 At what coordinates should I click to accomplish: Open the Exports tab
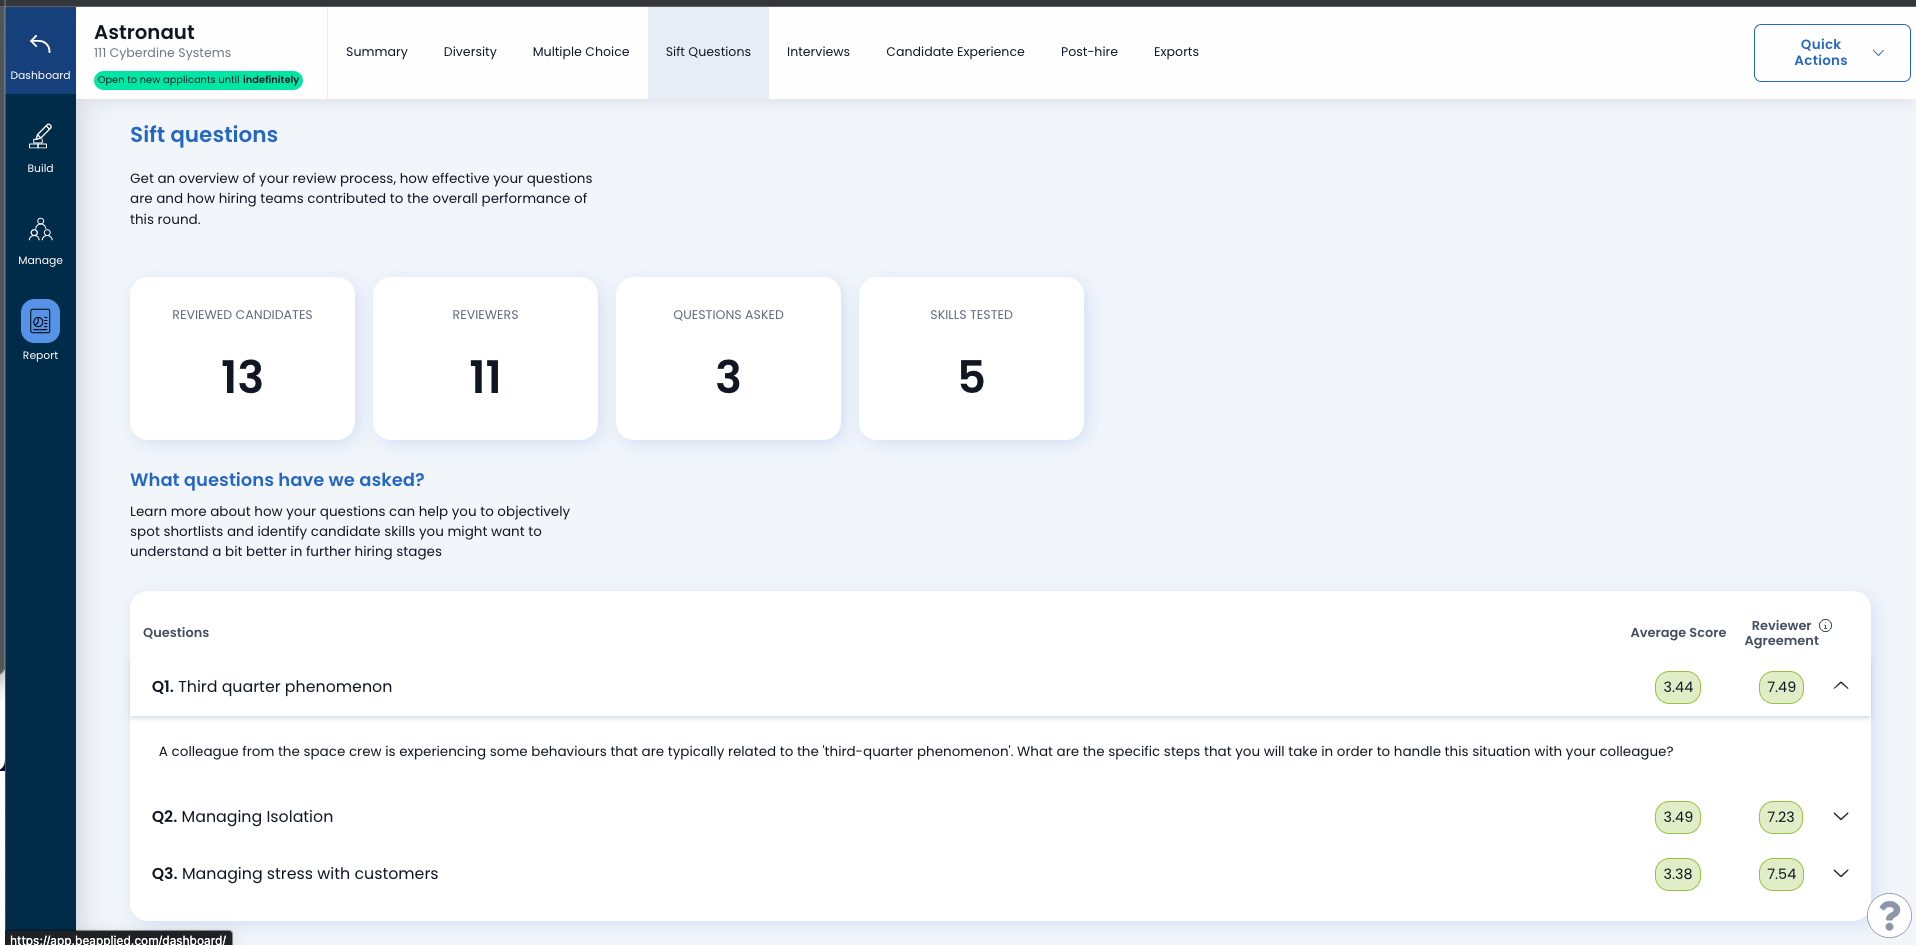1176,52
